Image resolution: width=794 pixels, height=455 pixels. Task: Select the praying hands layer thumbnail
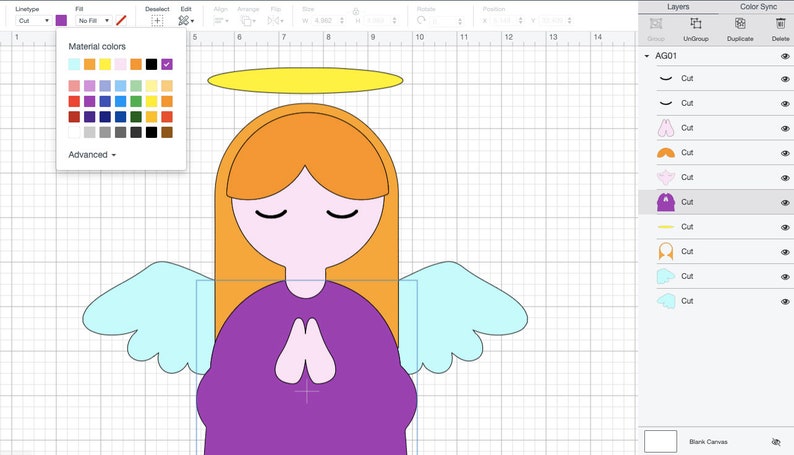click(666, 128)
